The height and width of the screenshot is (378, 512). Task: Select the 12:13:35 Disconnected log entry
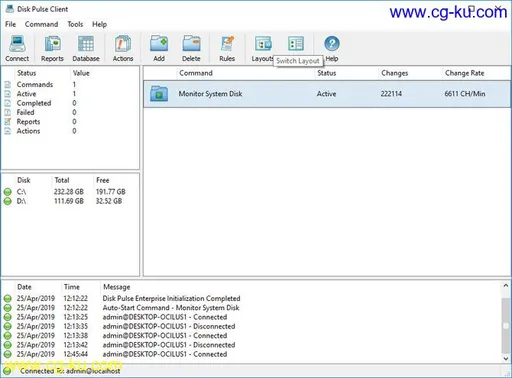click(169, 326)
